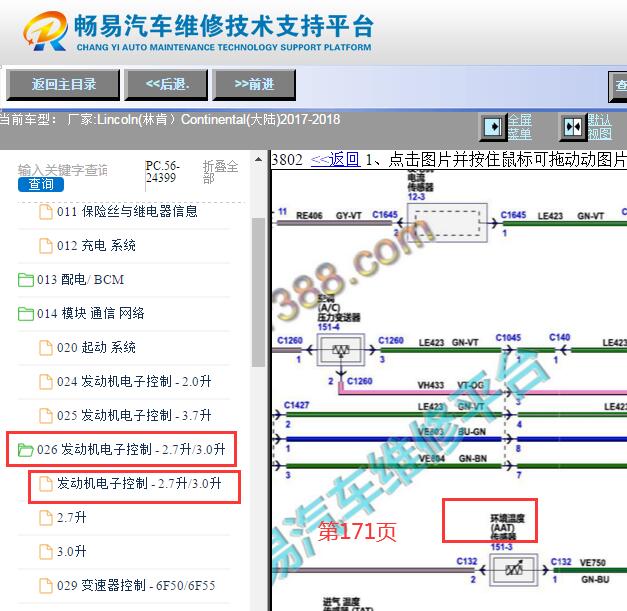Click the 151-4 reference label
This screenshot has width=627, height=611.
[329, 327]
